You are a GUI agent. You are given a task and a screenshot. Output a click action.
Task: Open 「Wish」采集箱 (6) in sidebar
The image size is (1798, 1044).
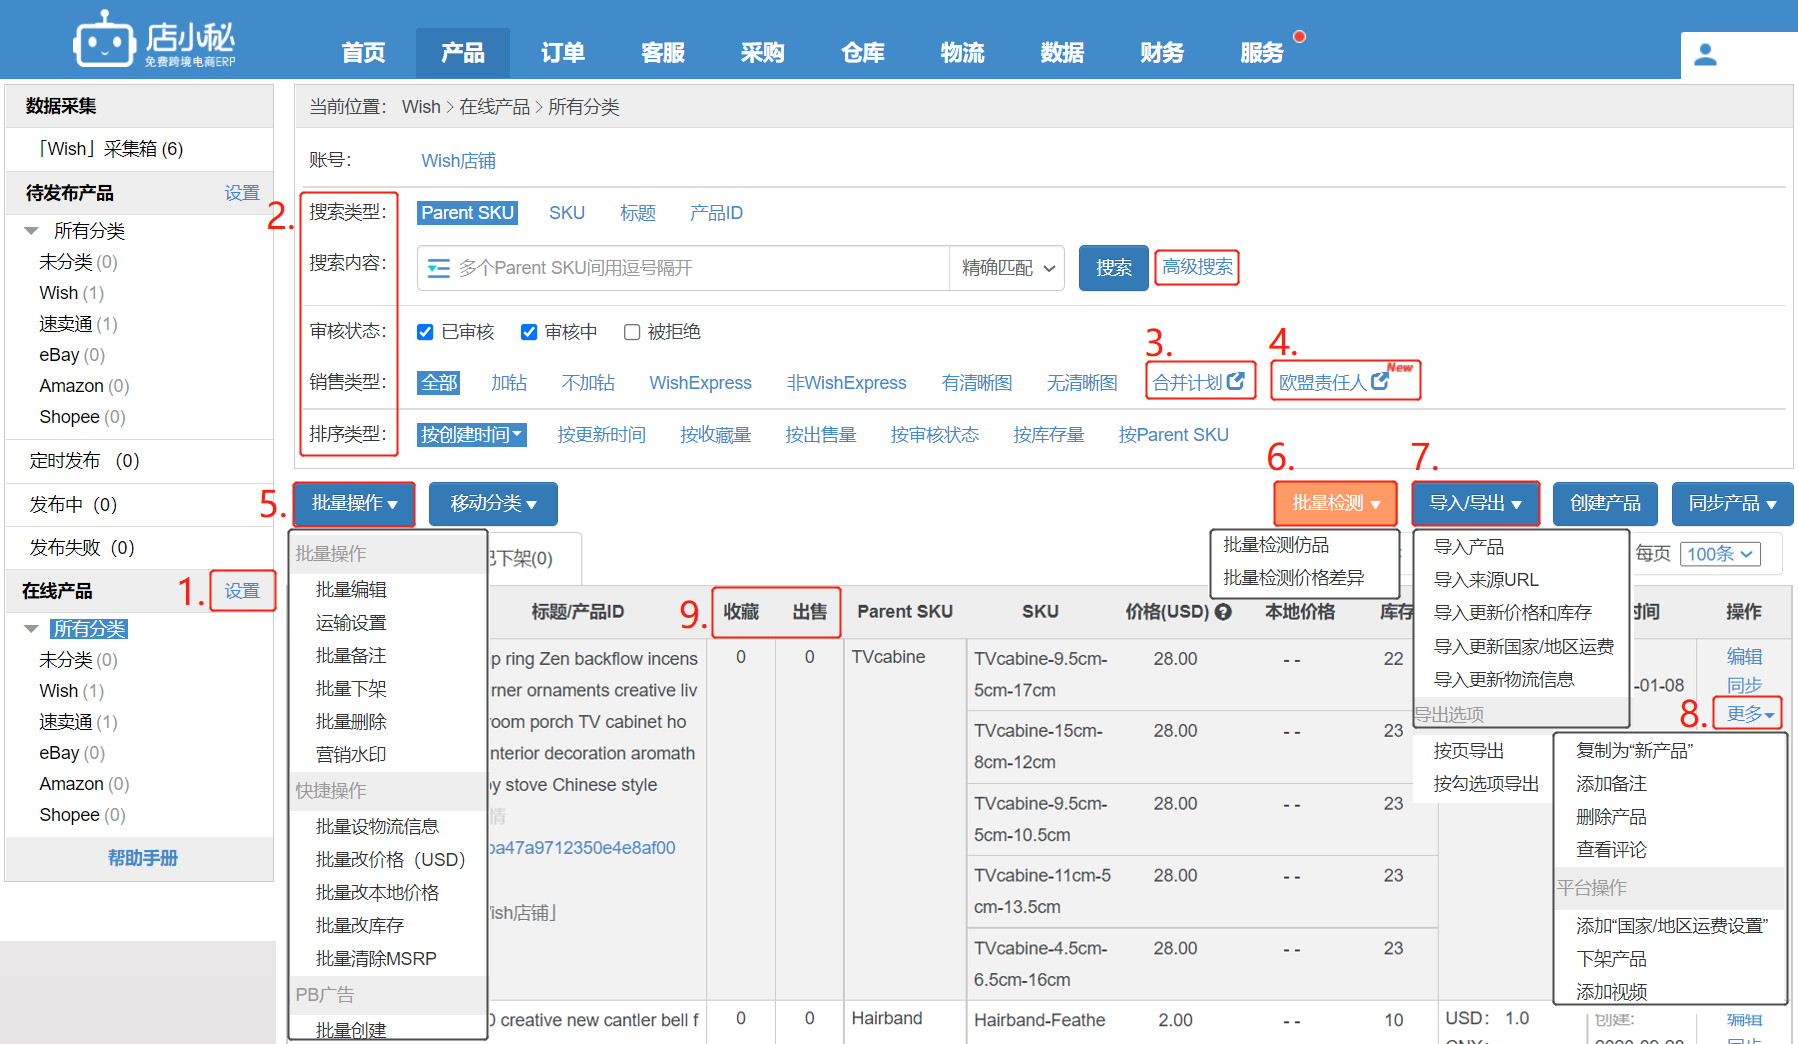(110, 149)
